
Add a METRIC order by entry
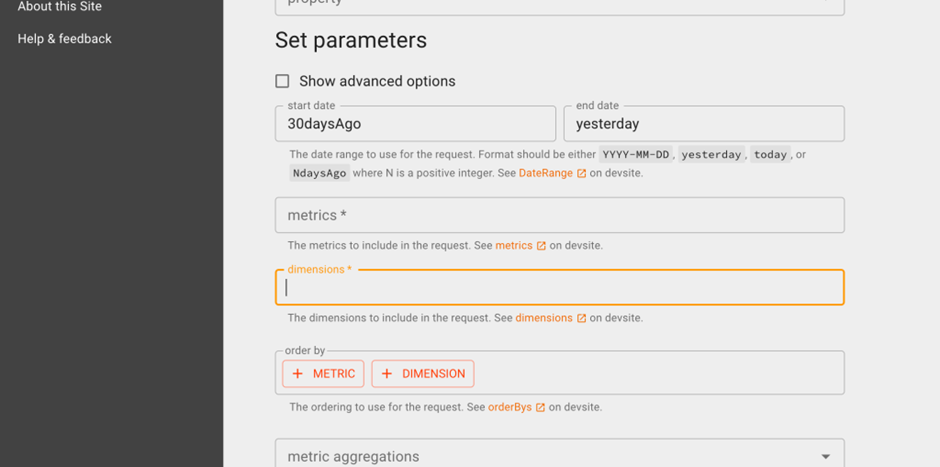click(x=323, y=374)
